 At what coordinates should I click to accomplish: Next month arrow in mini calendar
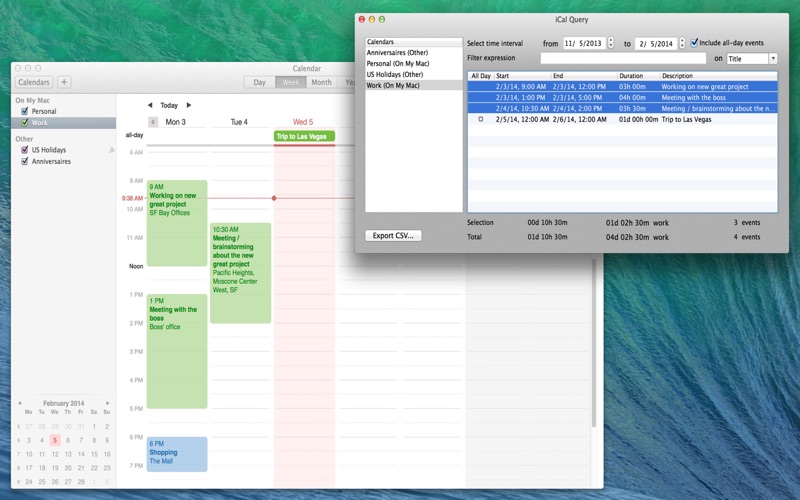click(108, 403)
